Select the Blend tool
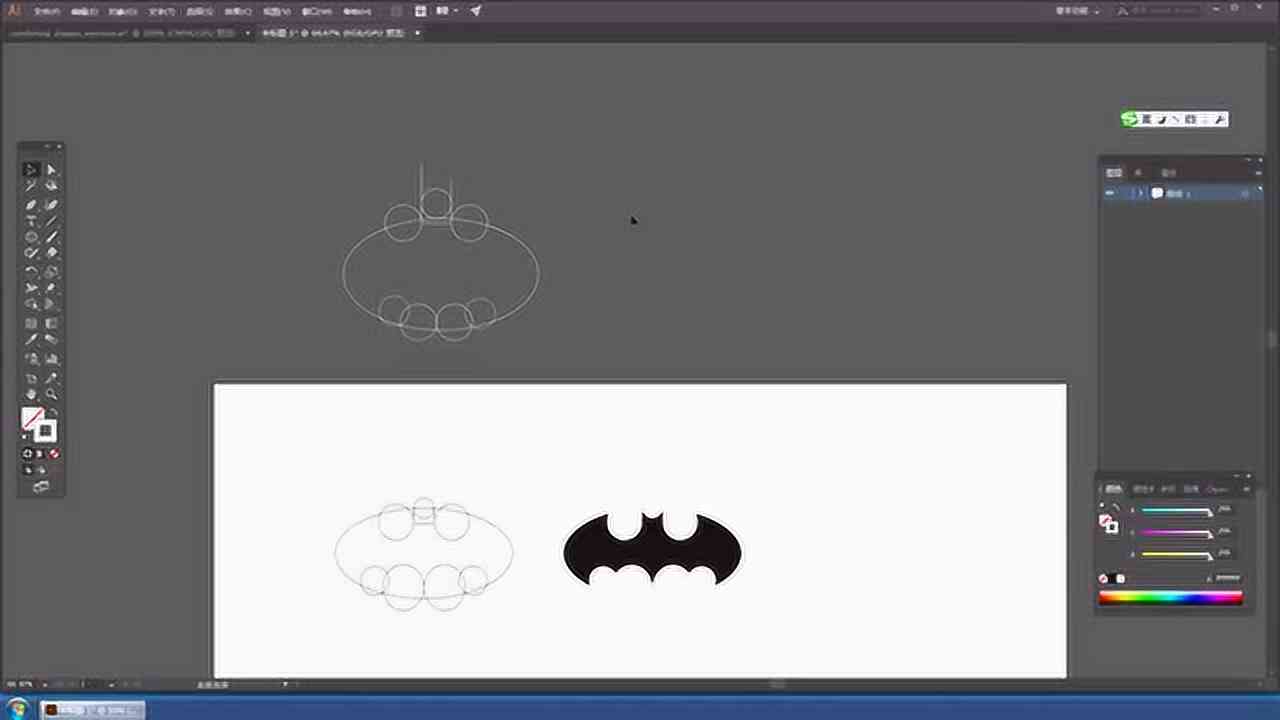The width and height of the screenshot is (1280, 720). (51, 340)
